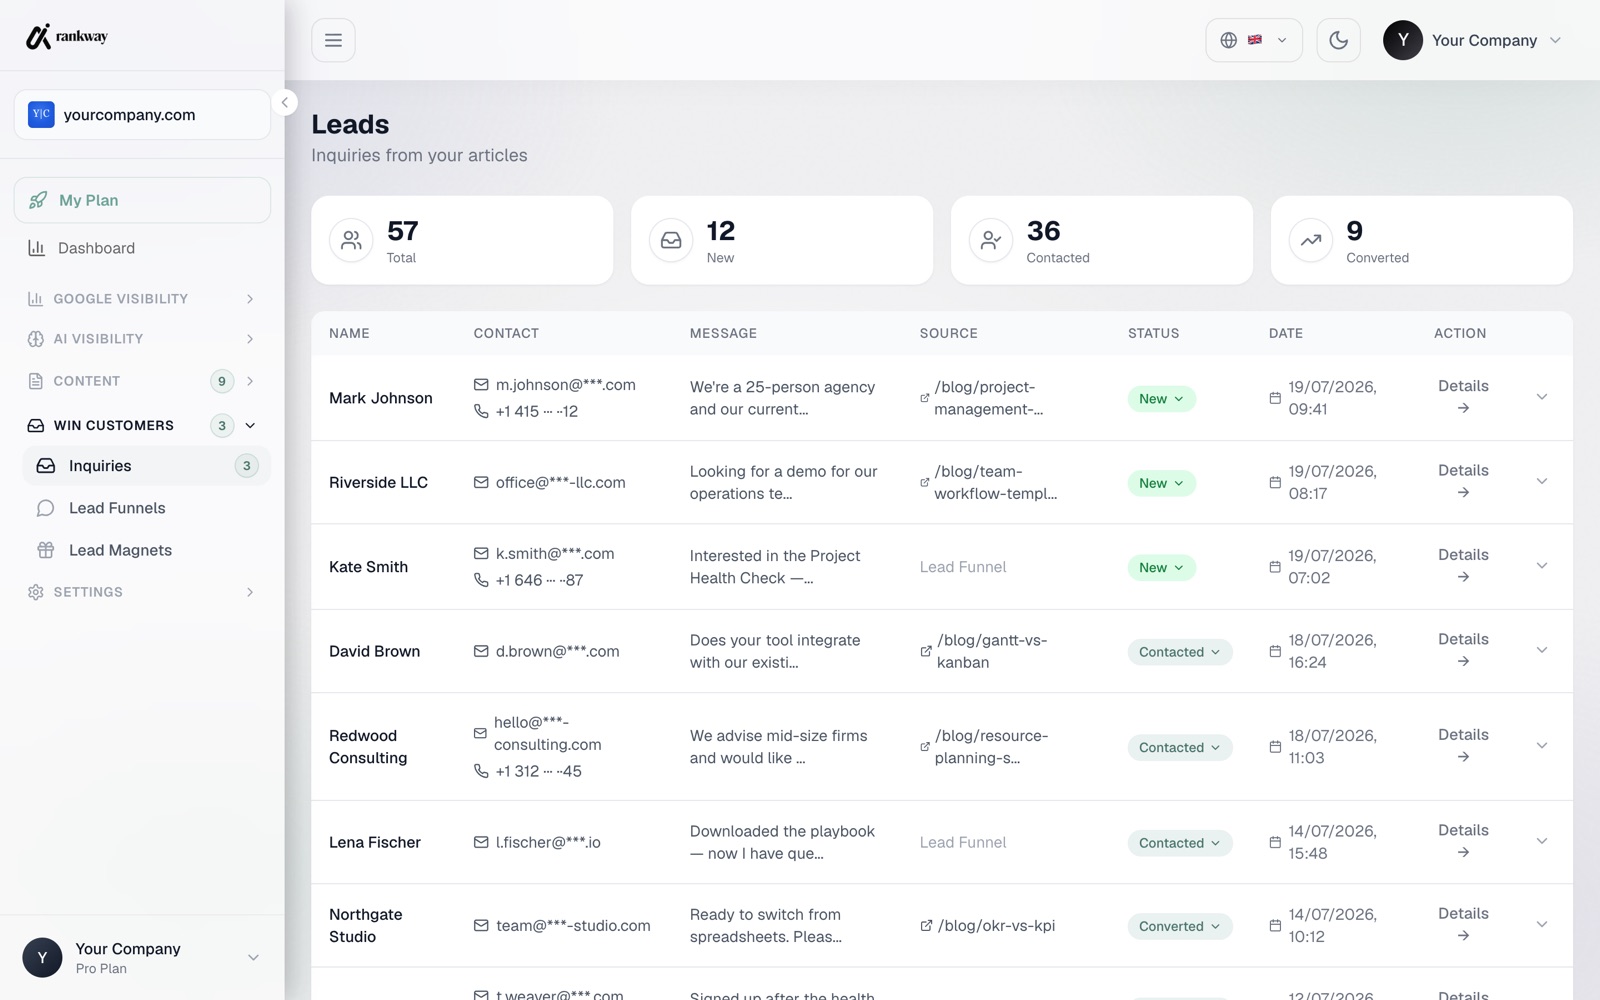The image size is (1600, 1000).
Task: Click the phone icon beside +1 312 number
Action: 481,771
